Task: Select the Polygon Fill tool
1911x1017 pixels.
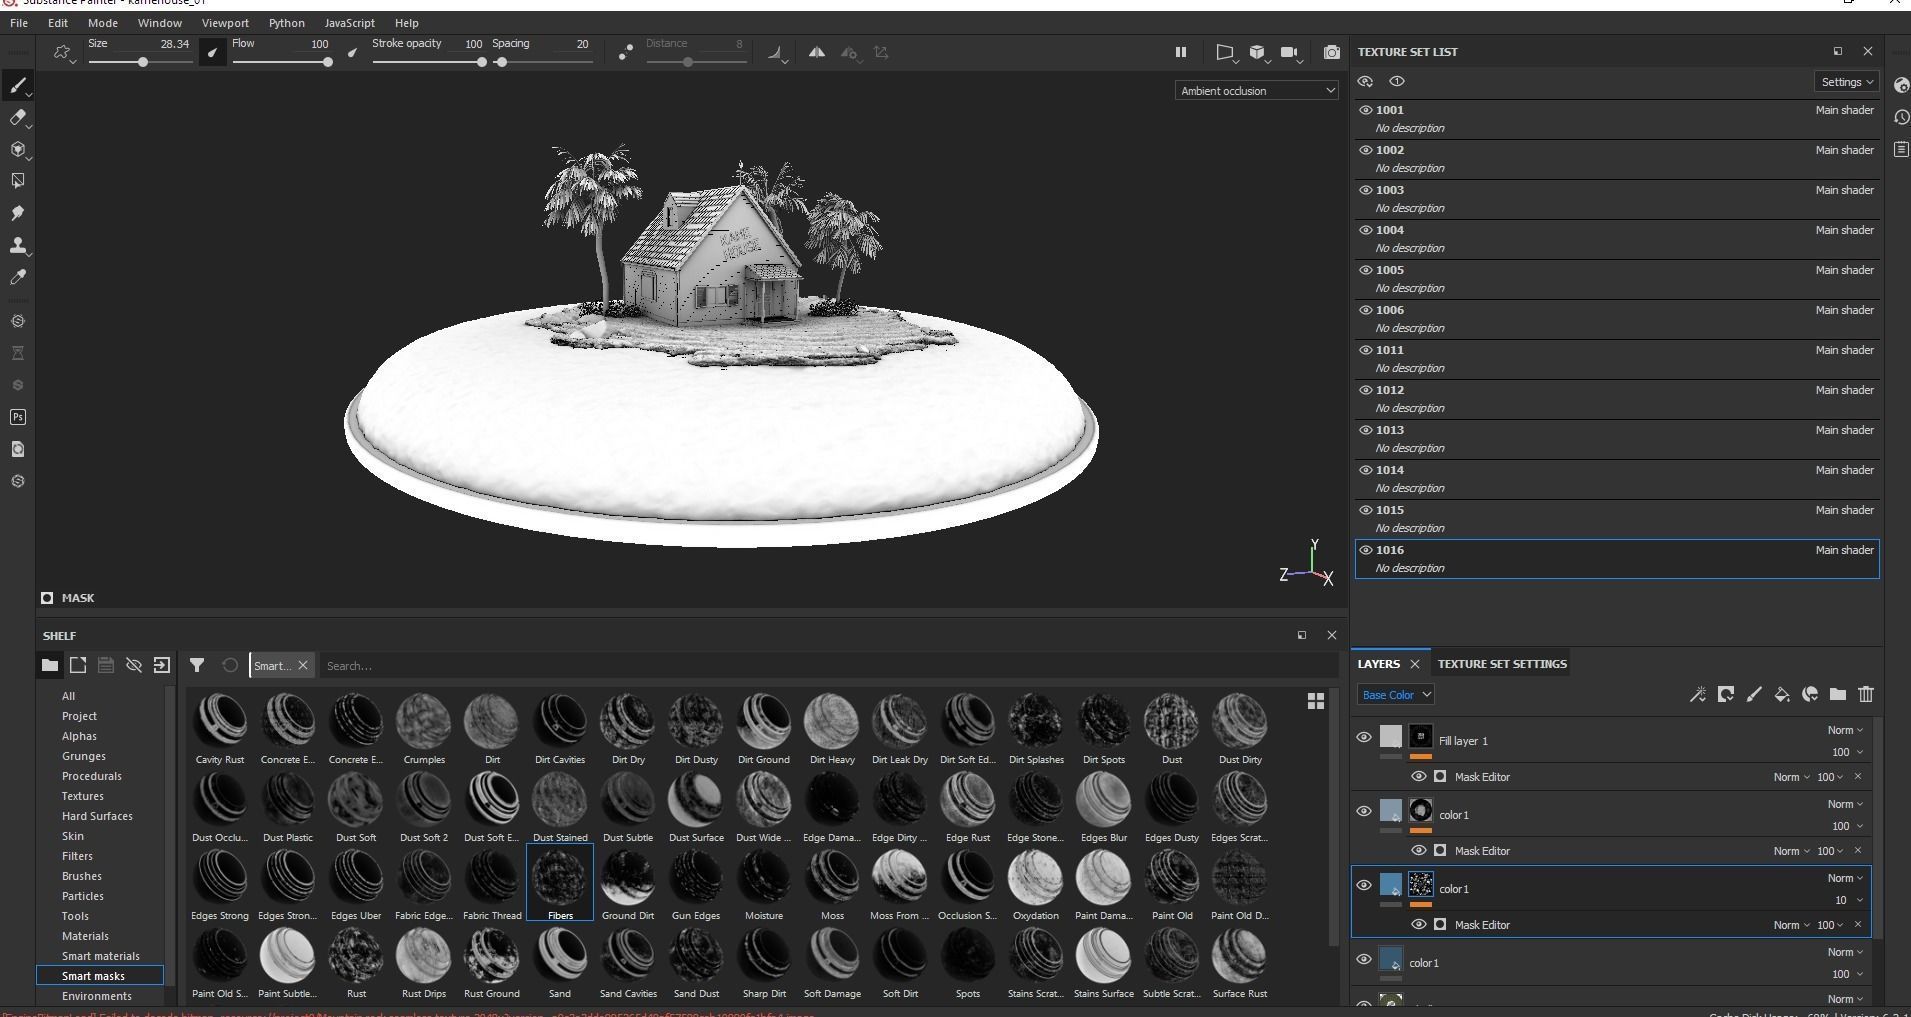Action: coord(18,181)
